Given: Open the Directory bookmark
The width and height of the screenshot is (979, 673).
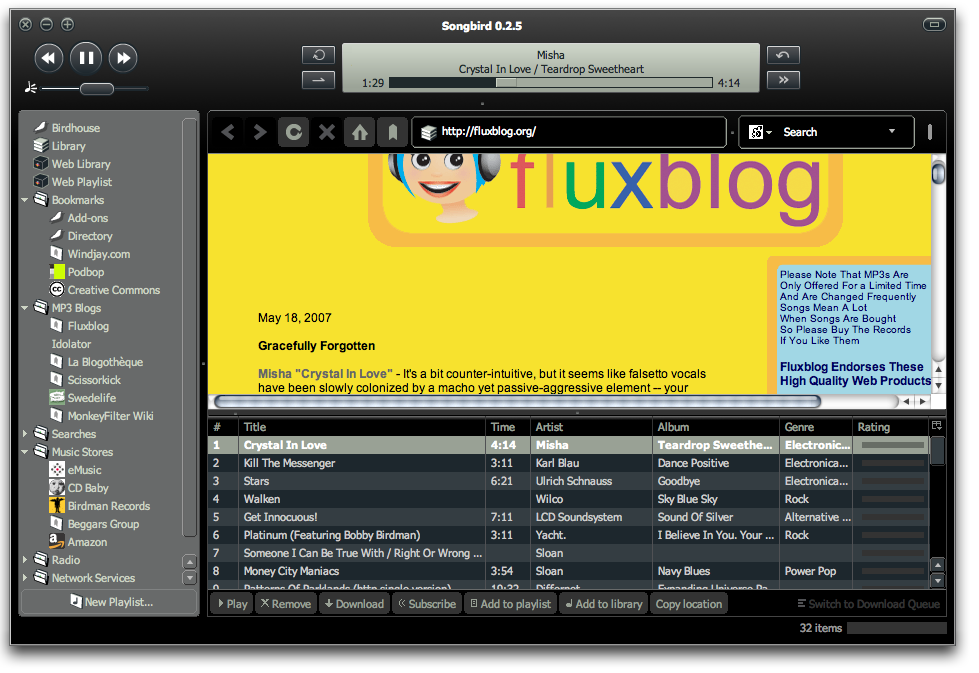Looking at the screenshot, I should pos(90,237).
